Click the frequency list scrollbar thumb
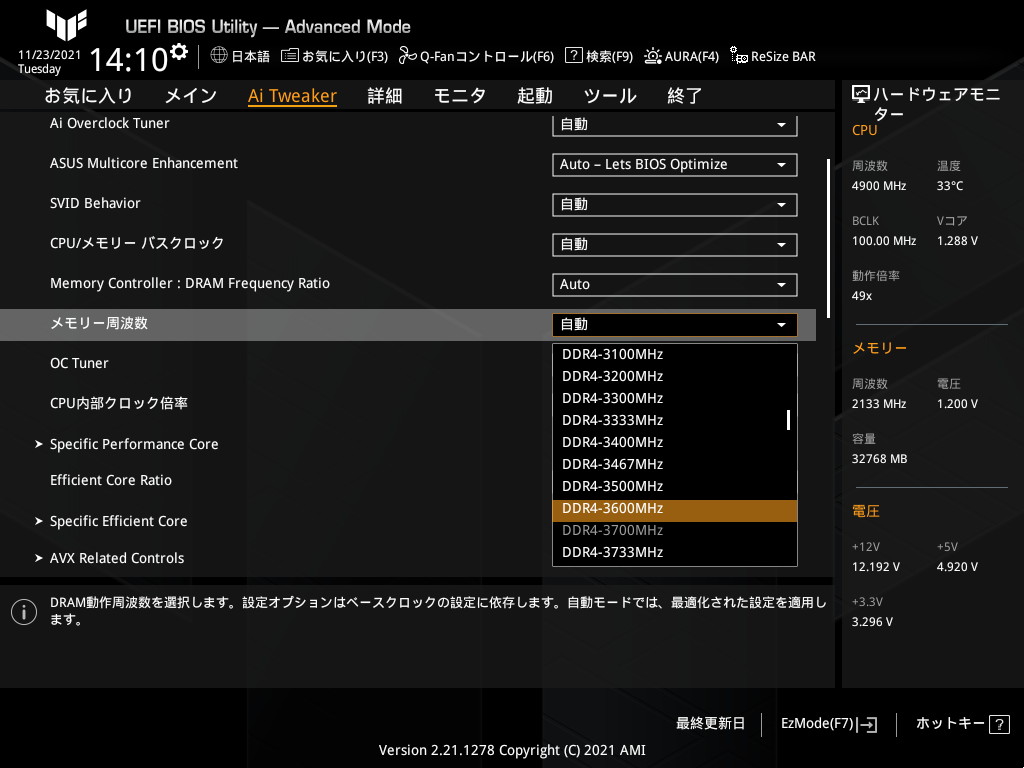The image size is (1024, 768). (x=788, y=420)
